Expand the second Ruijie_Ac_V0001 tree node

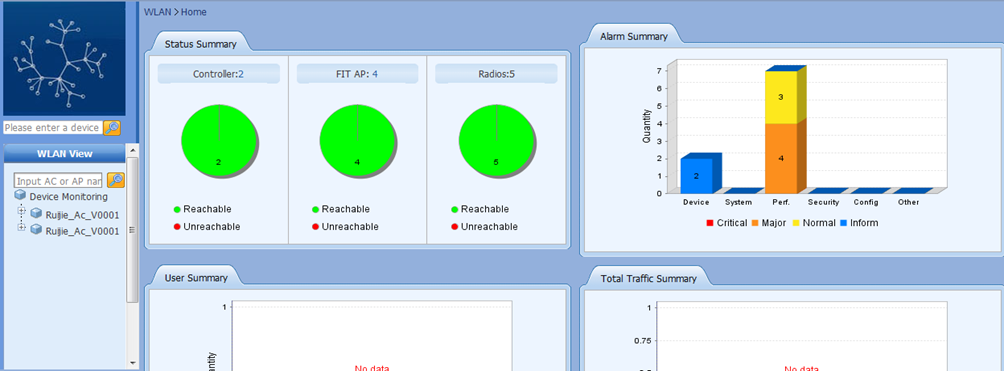click(x=21, y=227)
